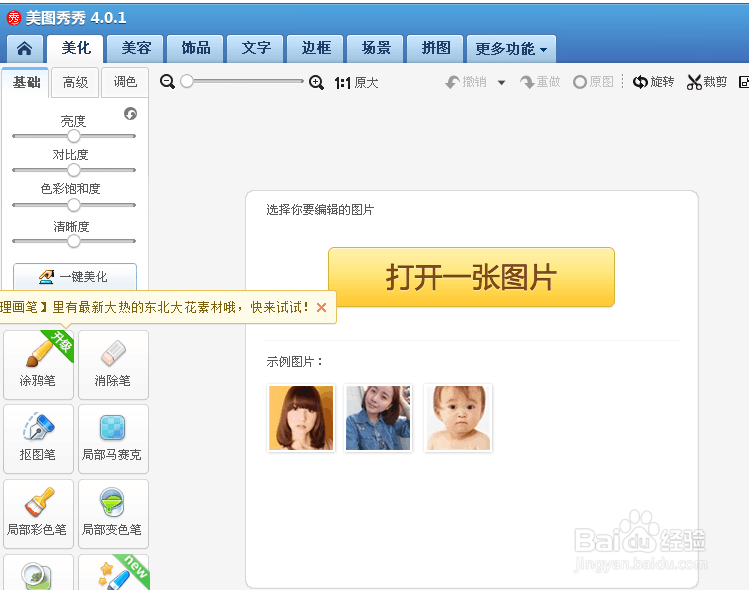Click the 色彩饱和度 saturation slider handle
Screen dimensions: 749x590
(x=74, y=205)
